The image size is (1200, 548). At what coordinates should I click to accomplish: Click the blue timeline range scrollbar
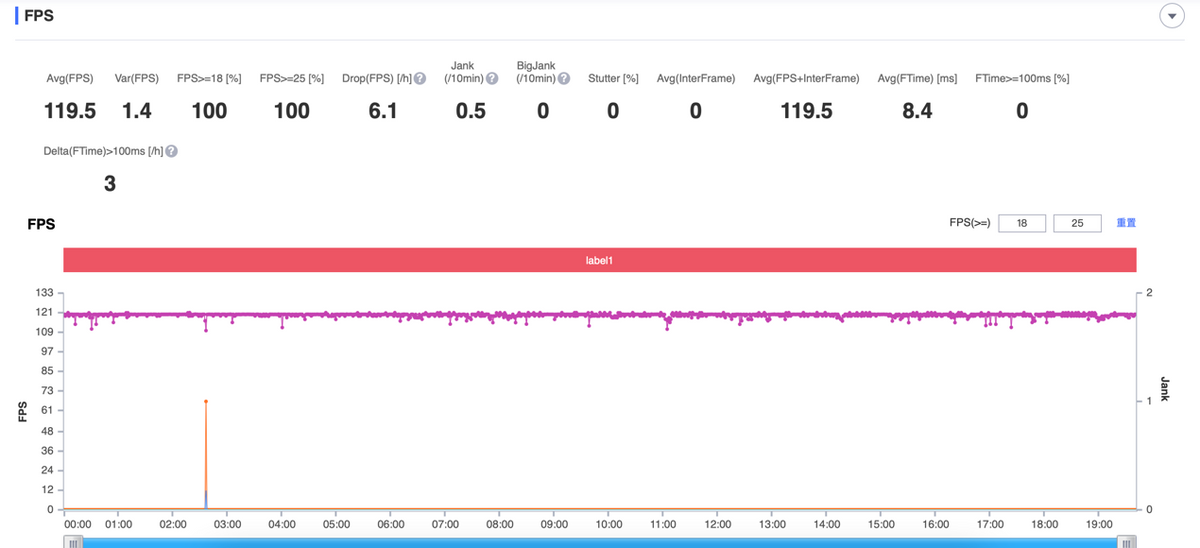point(600,543)
